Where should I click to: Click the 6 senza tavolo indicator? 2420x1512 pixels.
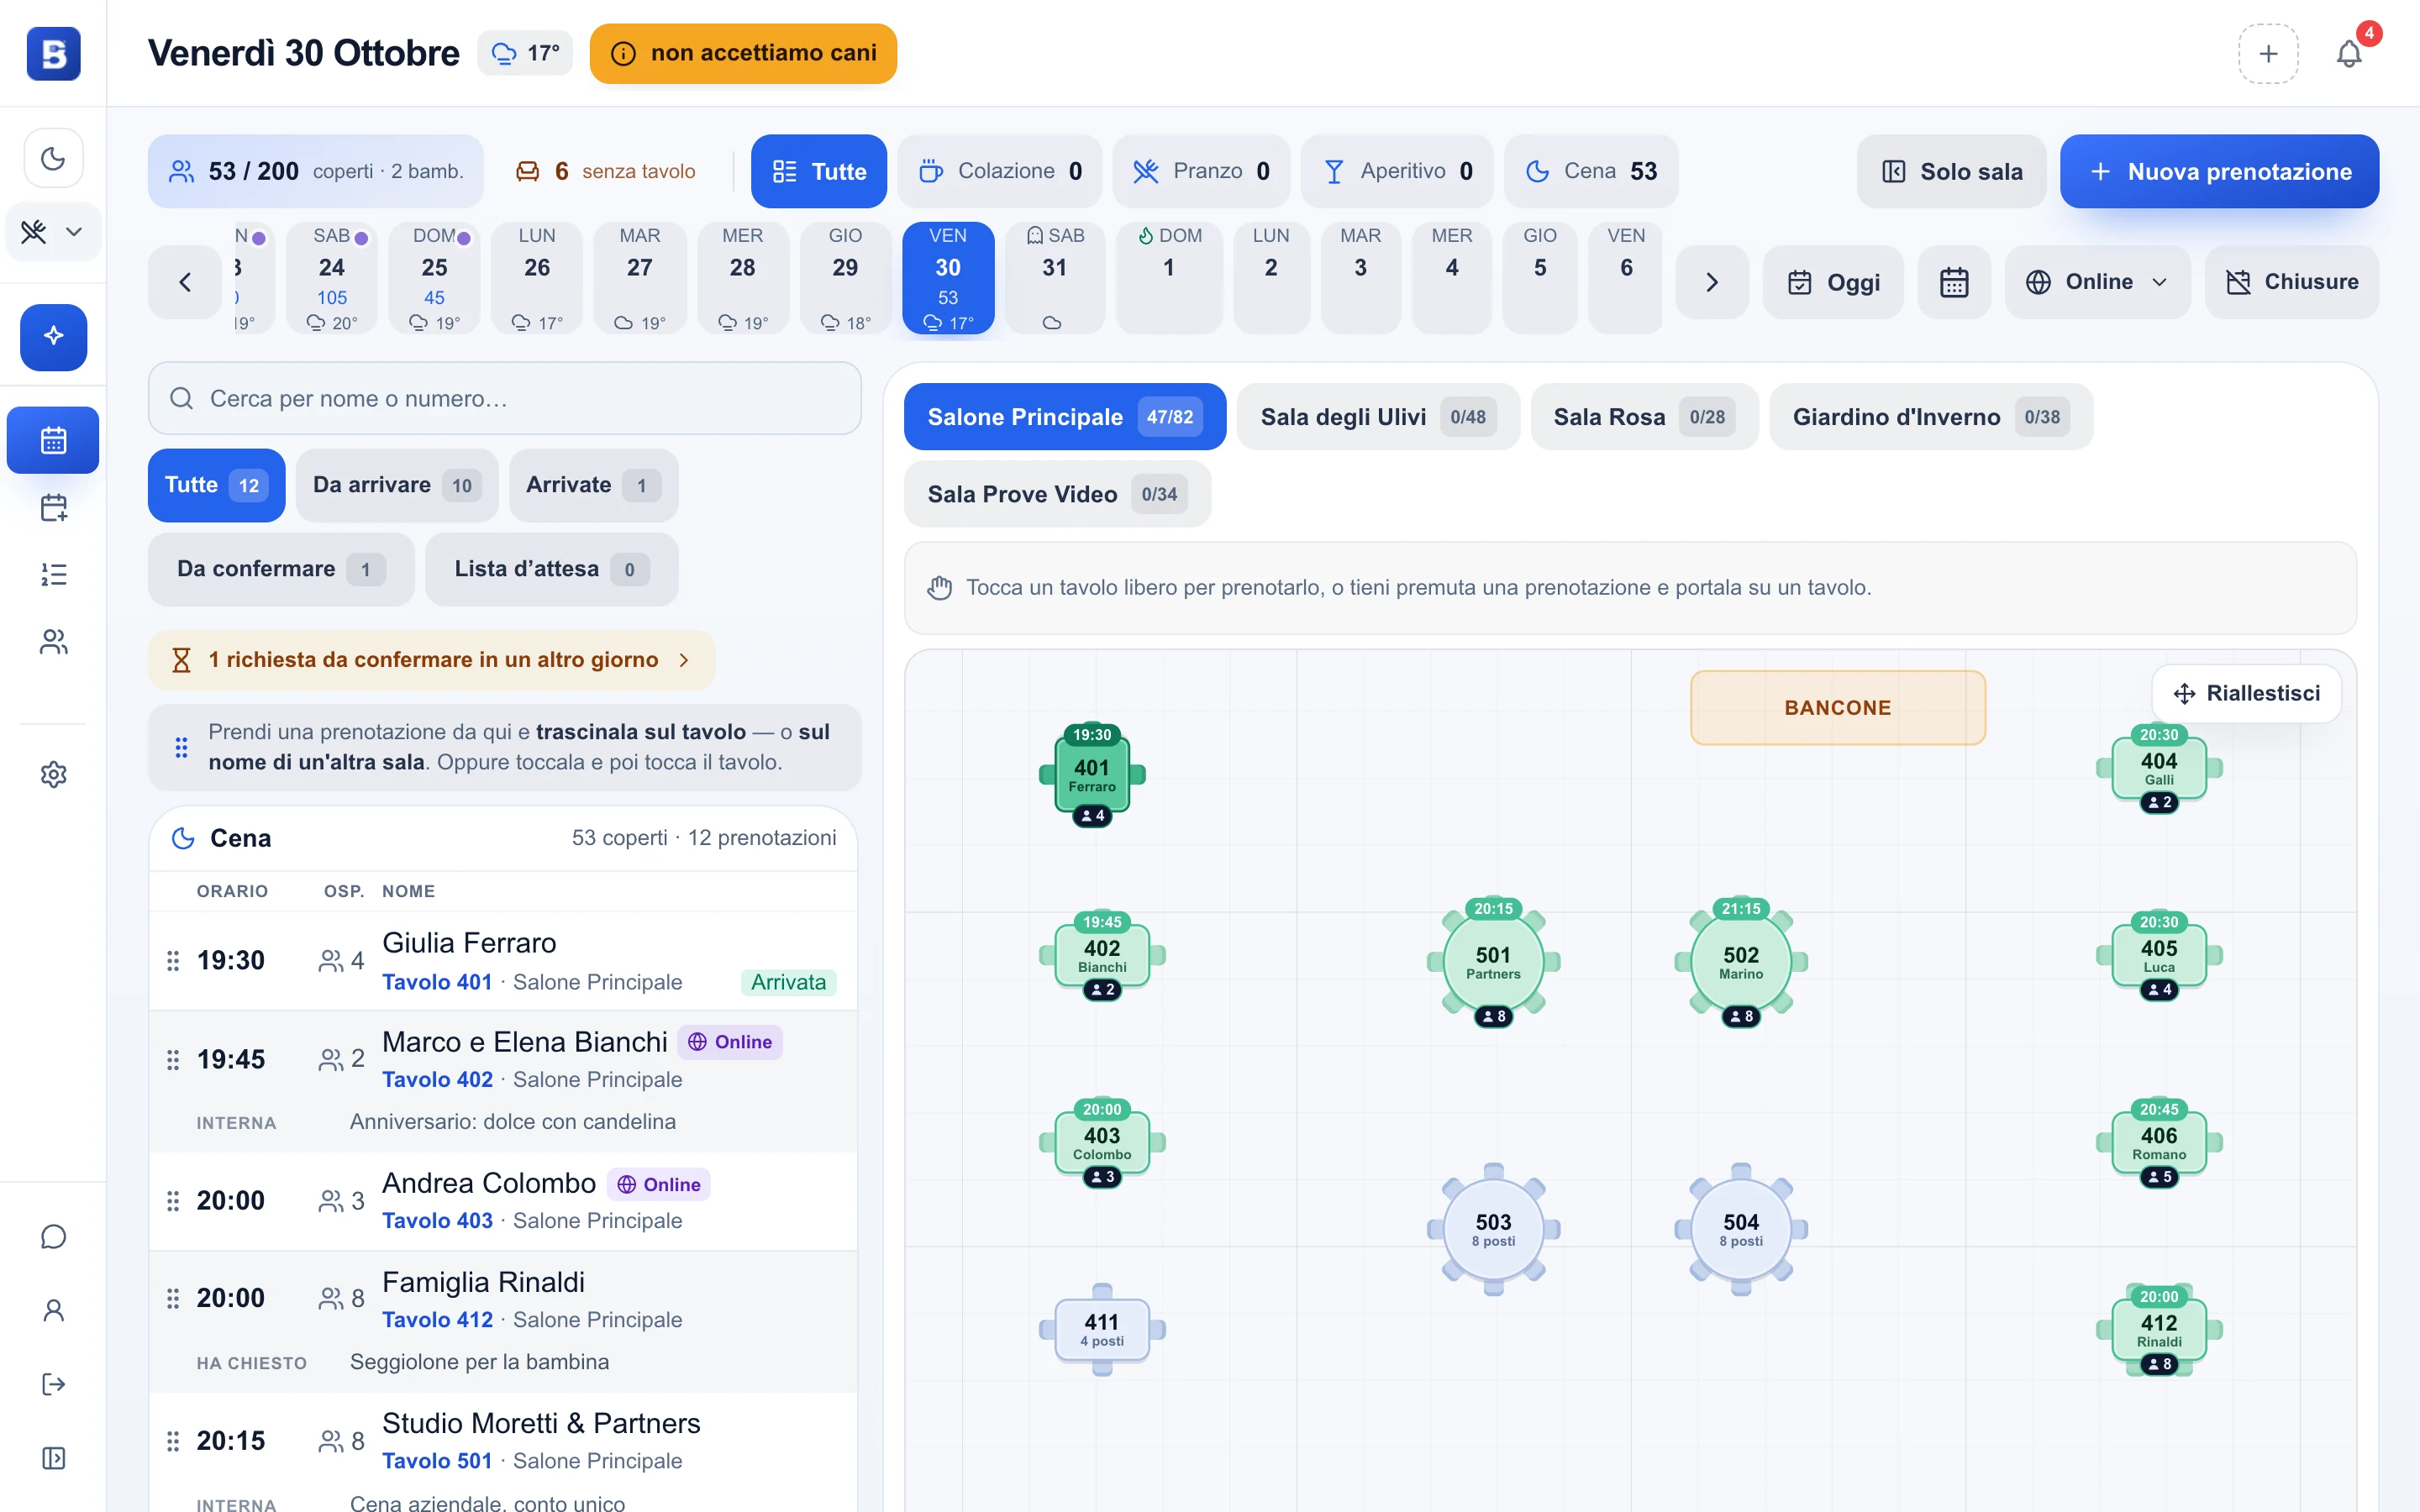coord(605,171)
